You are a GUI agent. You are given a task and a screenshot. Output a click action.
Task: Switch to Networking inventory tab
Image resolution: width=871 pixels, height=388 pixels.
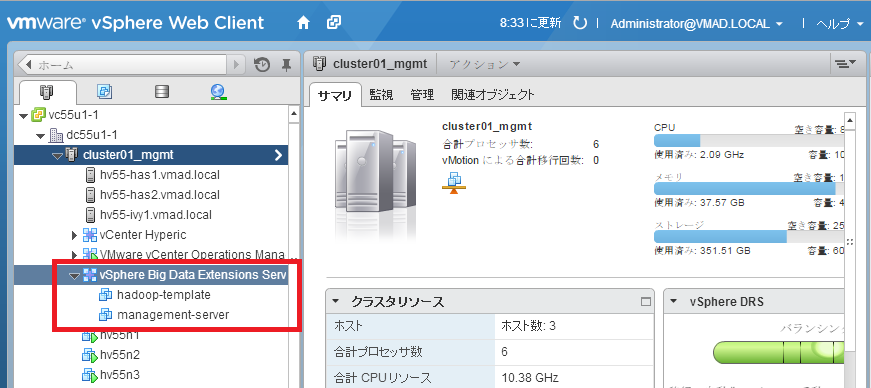click(218, 92)
